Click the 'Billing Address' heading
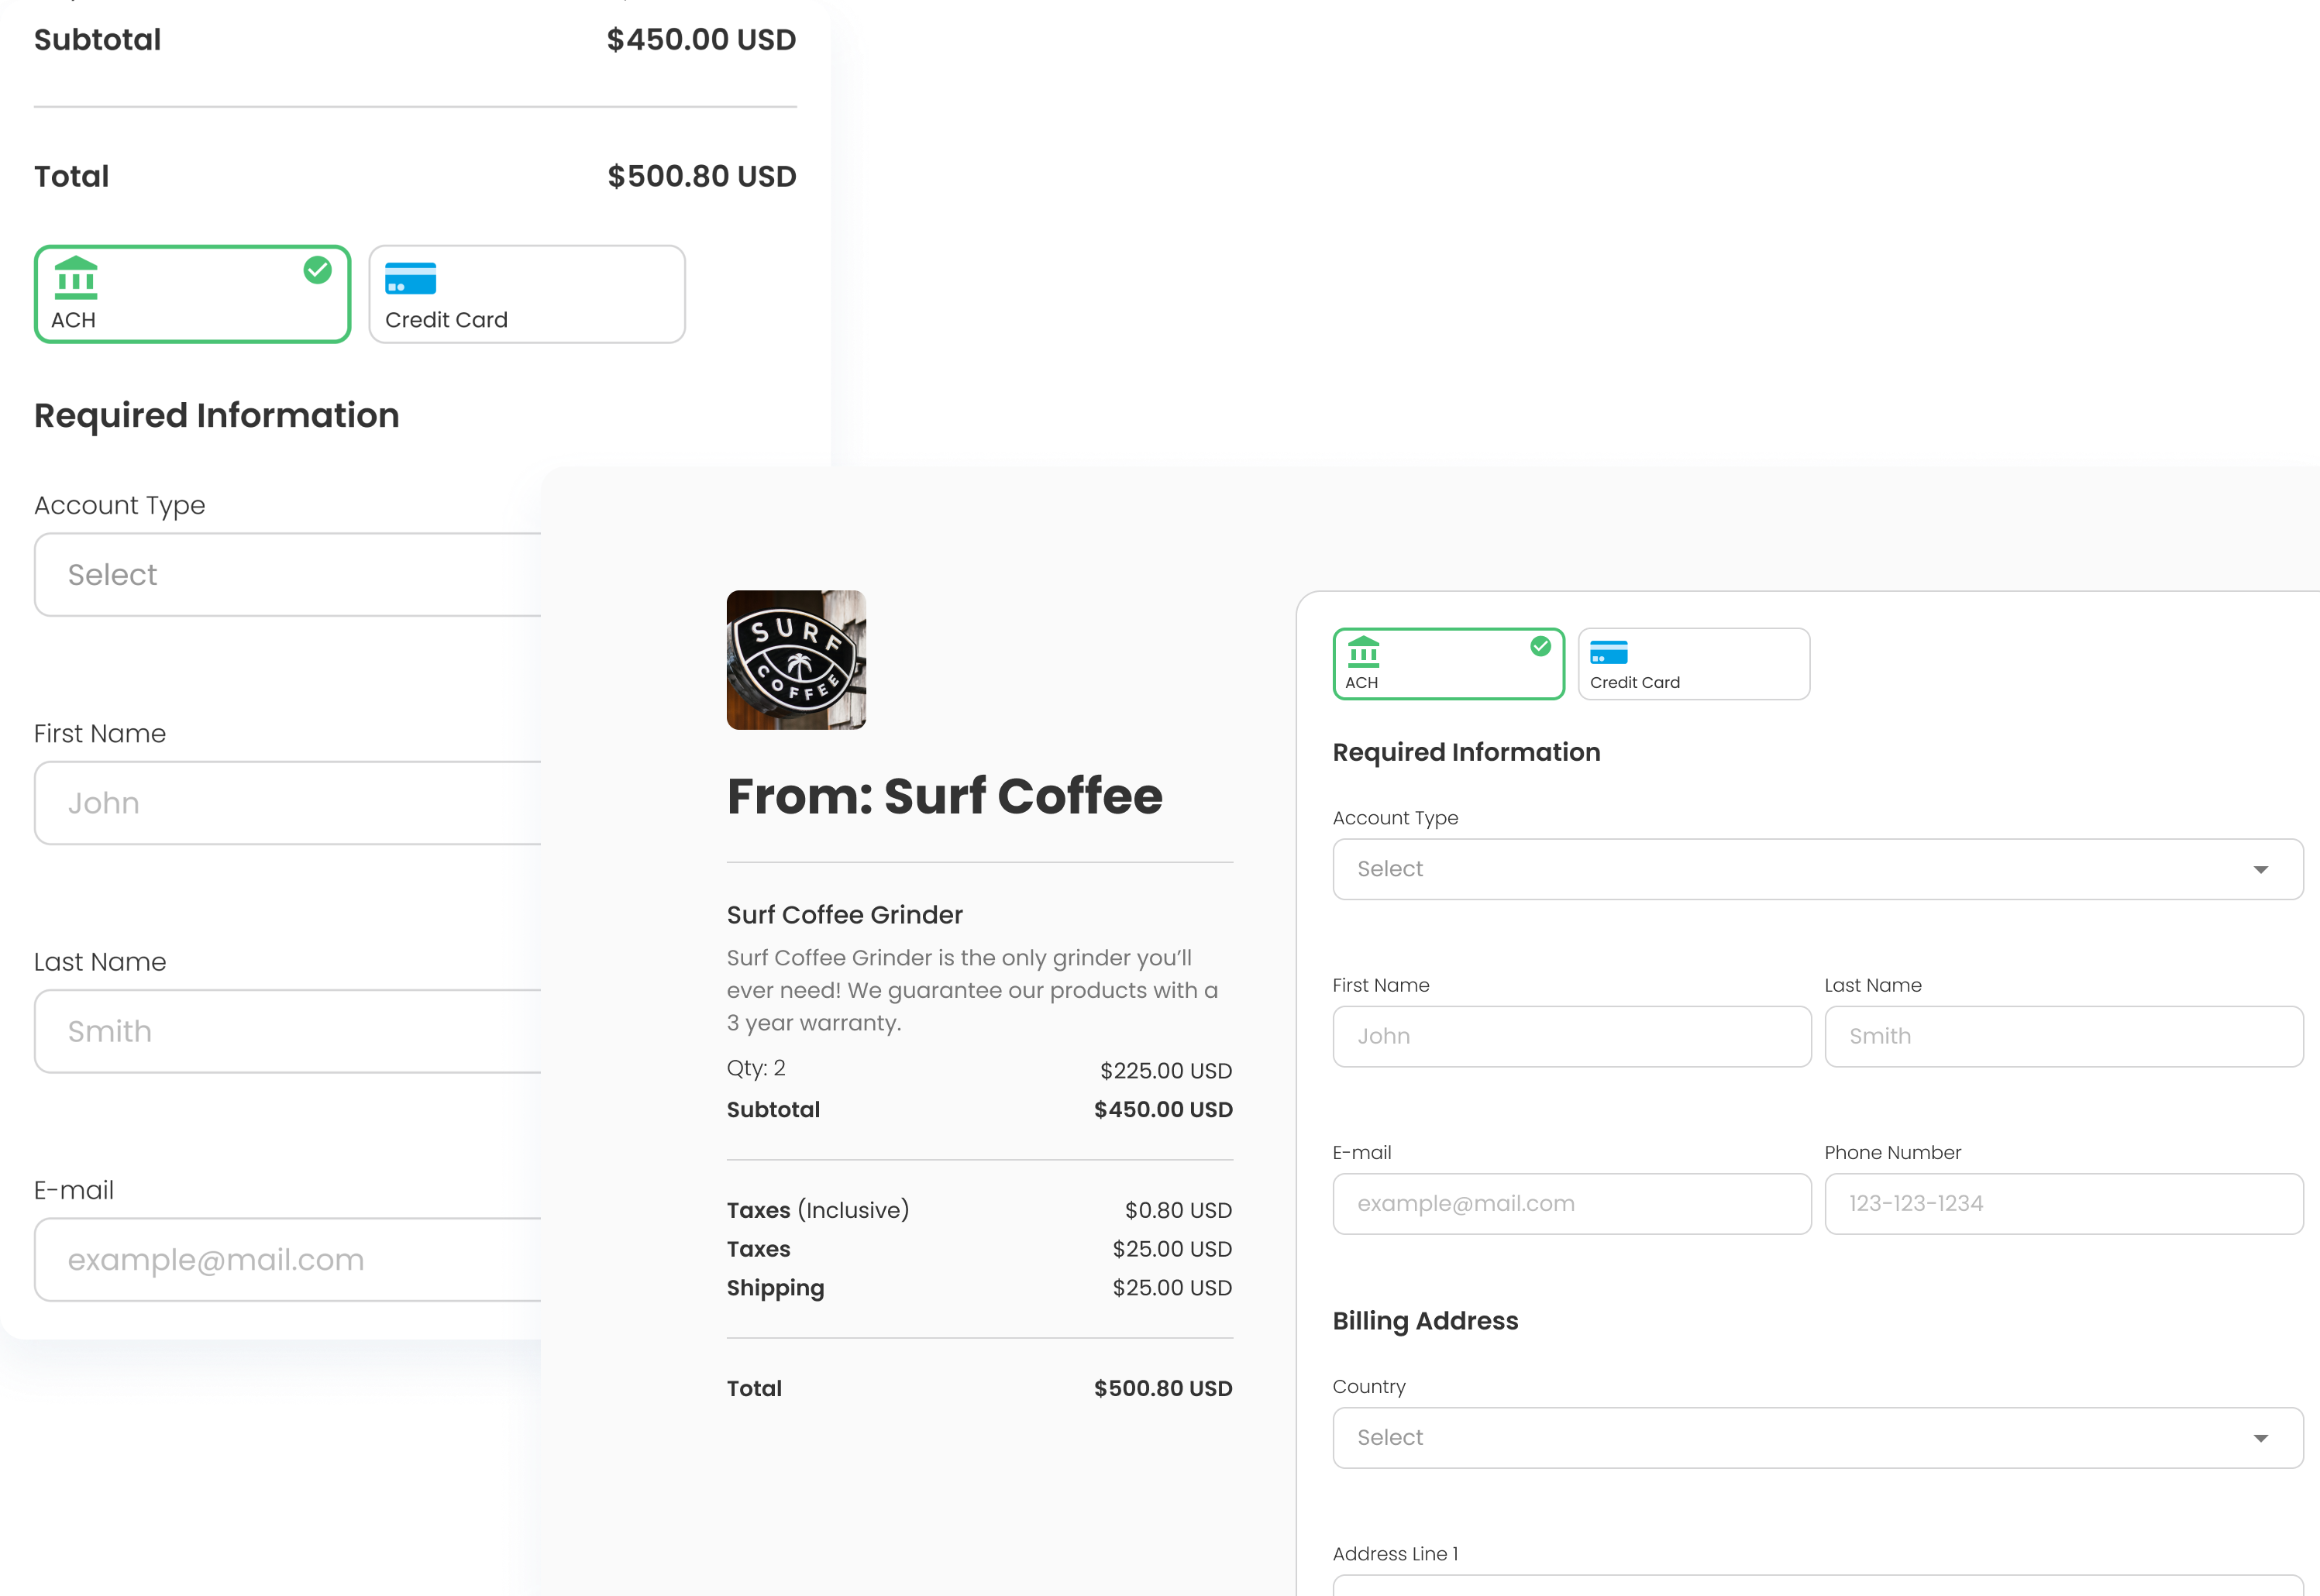 point(1425,1321)
